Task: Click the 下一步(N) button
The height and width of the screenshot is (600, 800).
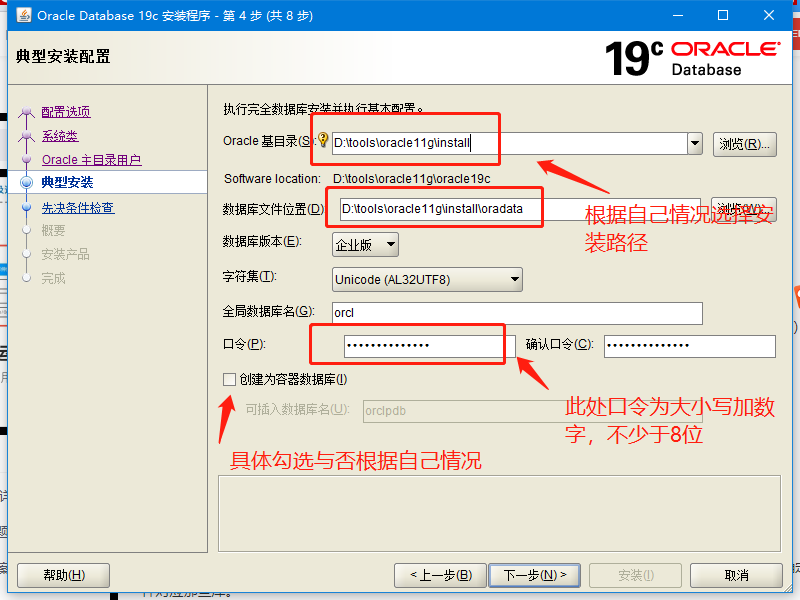Action: pyautogui.click(x=535, y=576)
